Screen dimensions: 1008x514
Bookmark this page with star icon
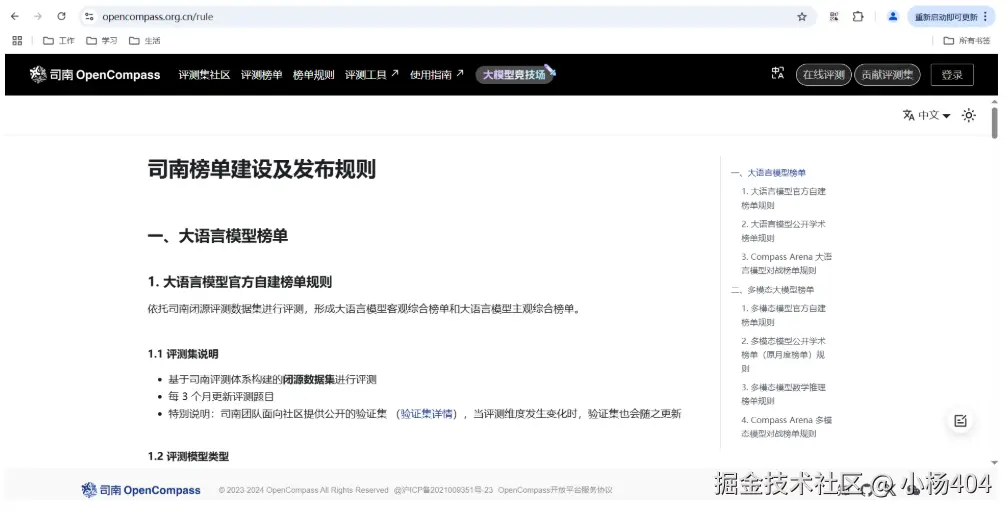click(802, 17)
